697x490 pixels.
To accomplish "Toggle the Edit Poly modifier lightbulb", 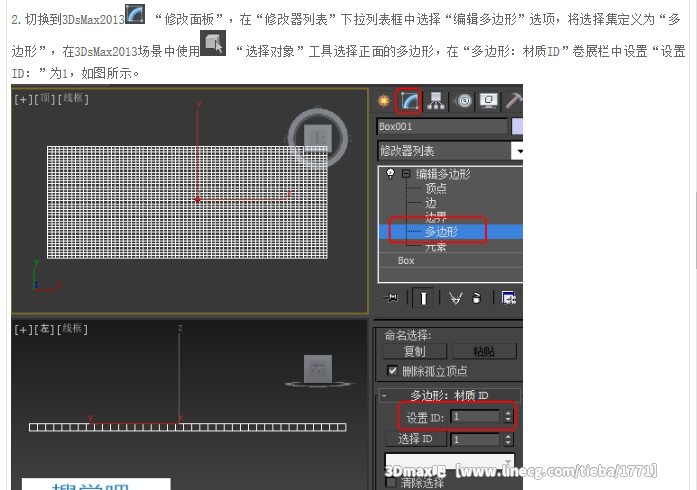I will pos(390,173).
